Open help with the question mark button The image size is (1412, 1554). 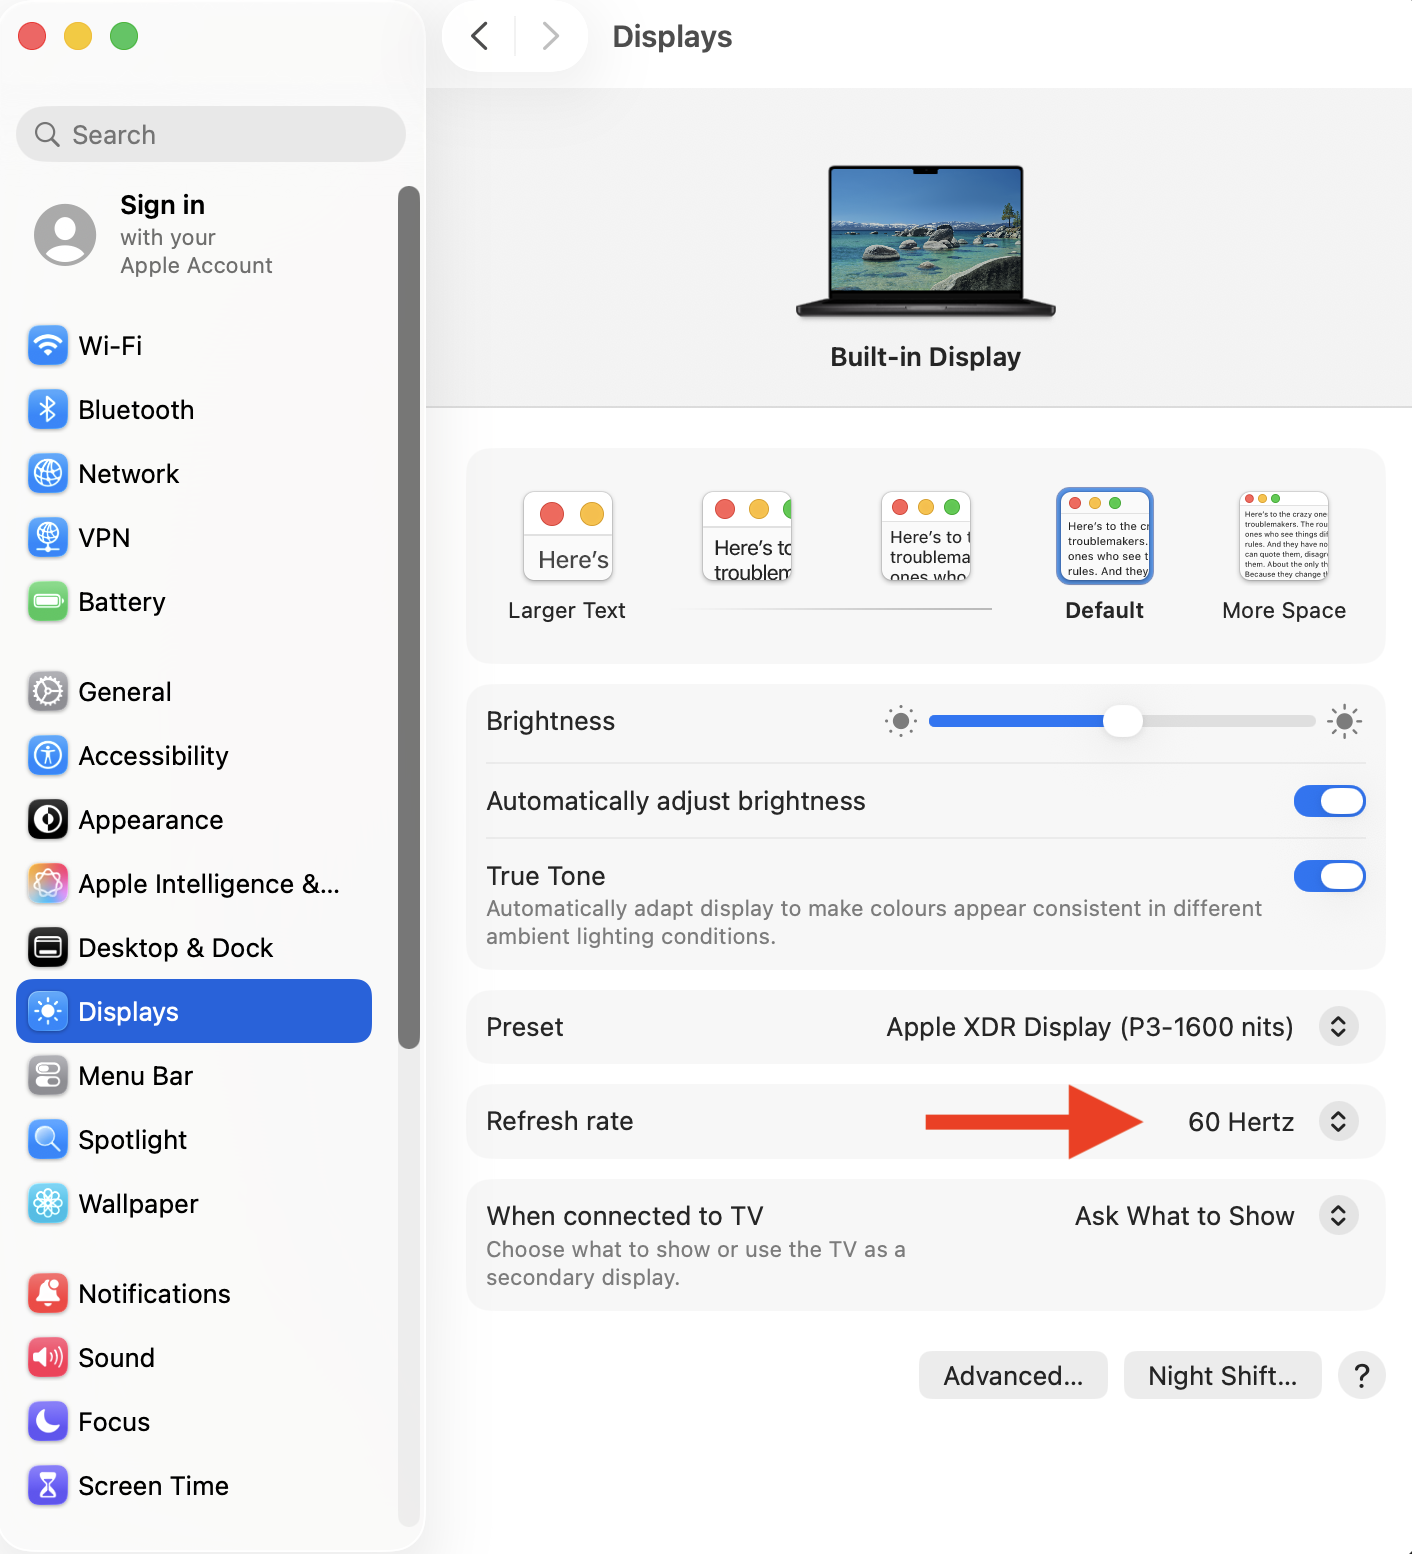(x=1362, y=1376)
